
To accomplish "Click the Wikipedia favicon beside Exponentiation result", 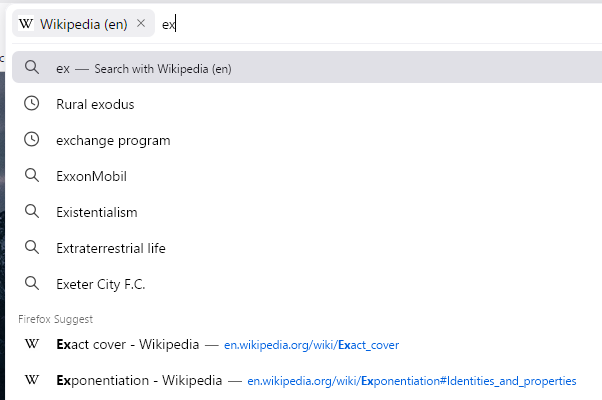I will click(32, 381).
